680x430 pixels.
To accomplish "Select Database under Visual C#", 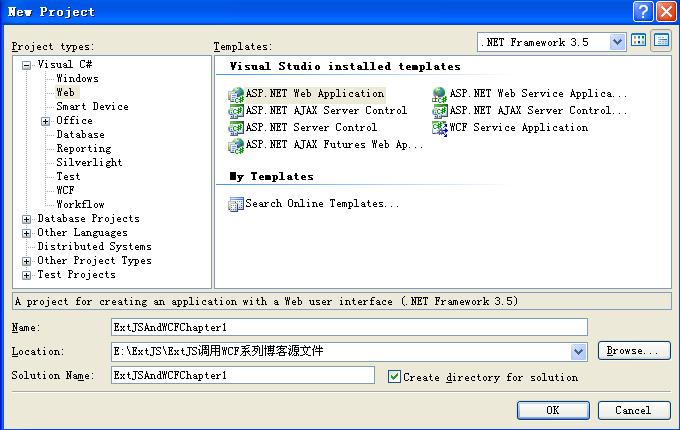I will point(80,135).
